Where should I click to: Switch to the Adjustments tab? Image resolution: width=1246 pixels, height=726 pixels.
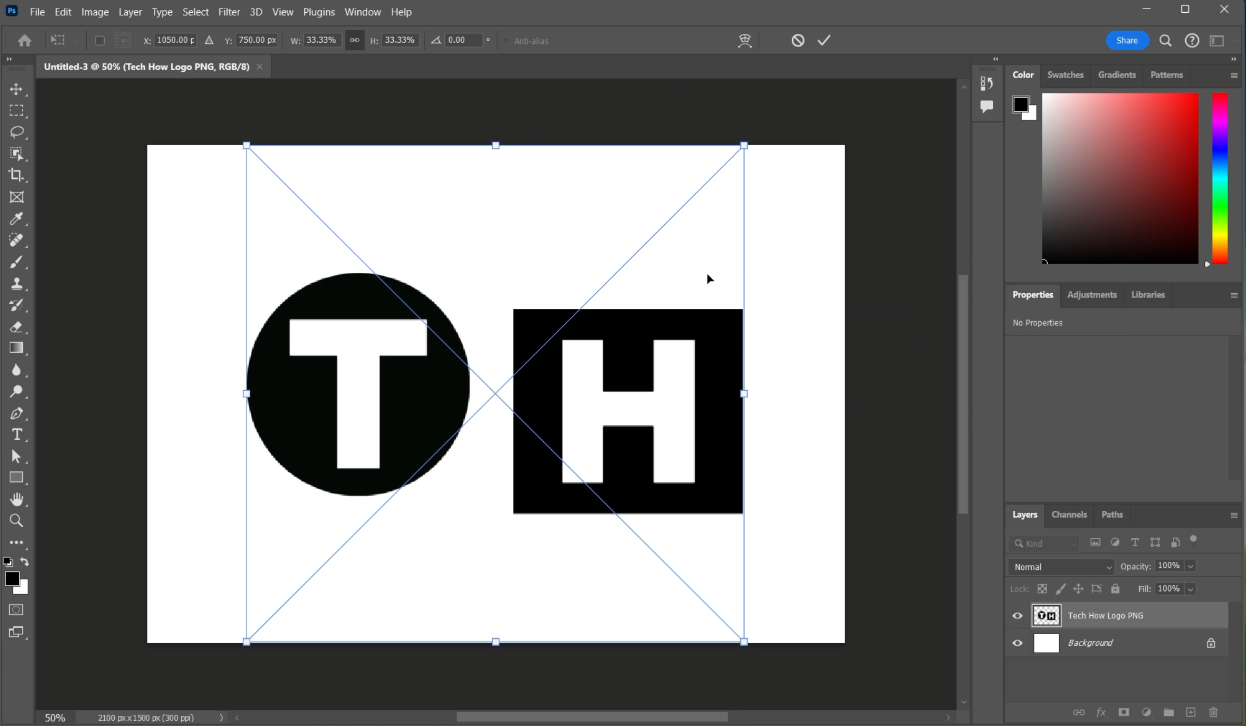point(1092,295)
